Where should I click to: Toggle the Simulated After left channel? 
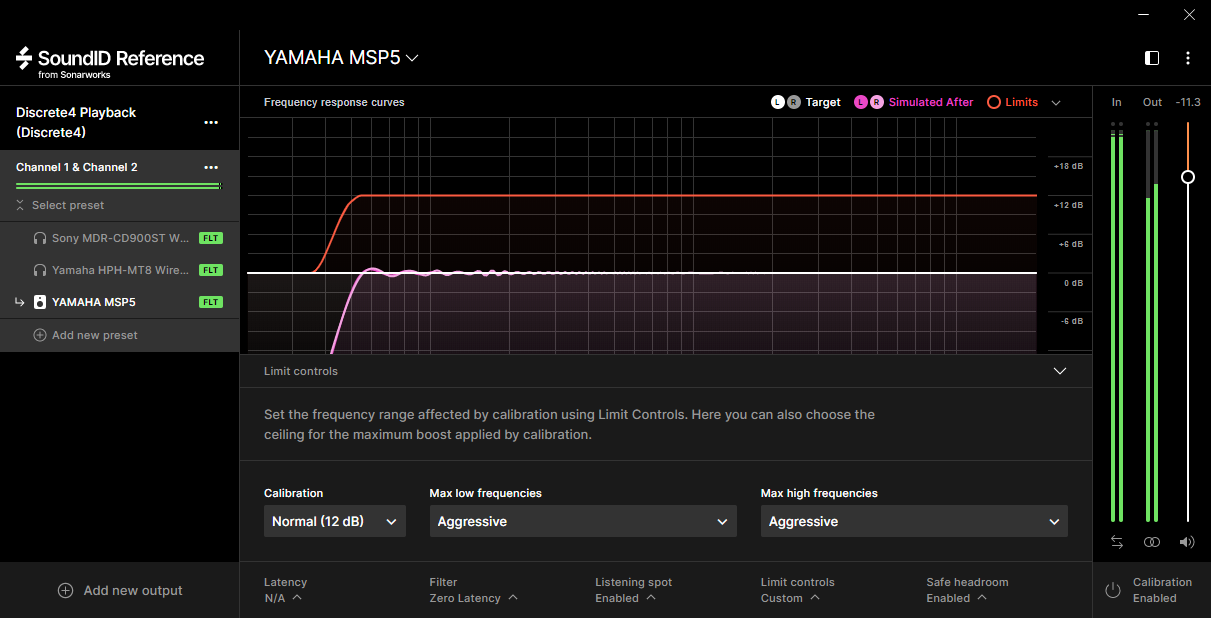pos(861,102)
